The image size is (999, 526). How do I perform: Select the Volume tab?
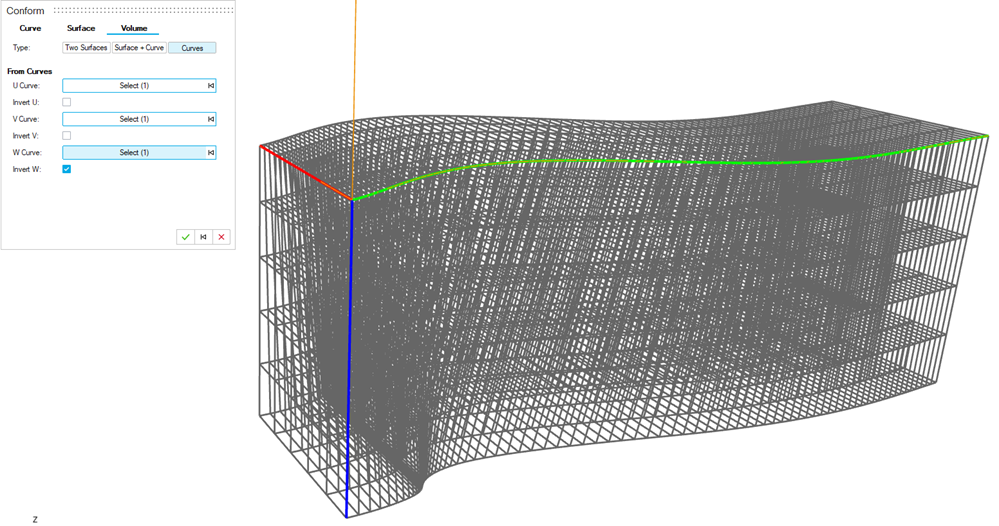point(134,28)
